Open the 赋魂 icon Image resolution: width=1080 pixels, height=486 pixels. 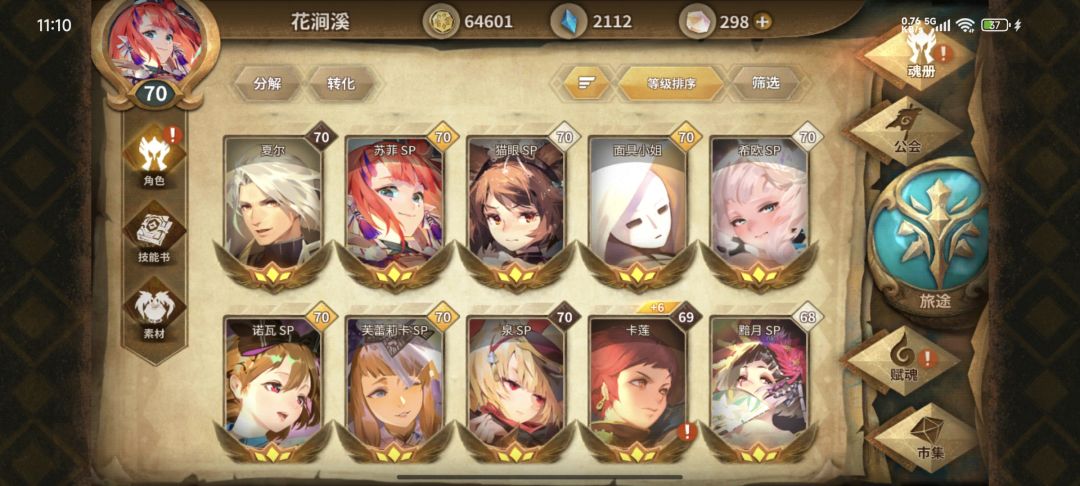click(904, 359)
